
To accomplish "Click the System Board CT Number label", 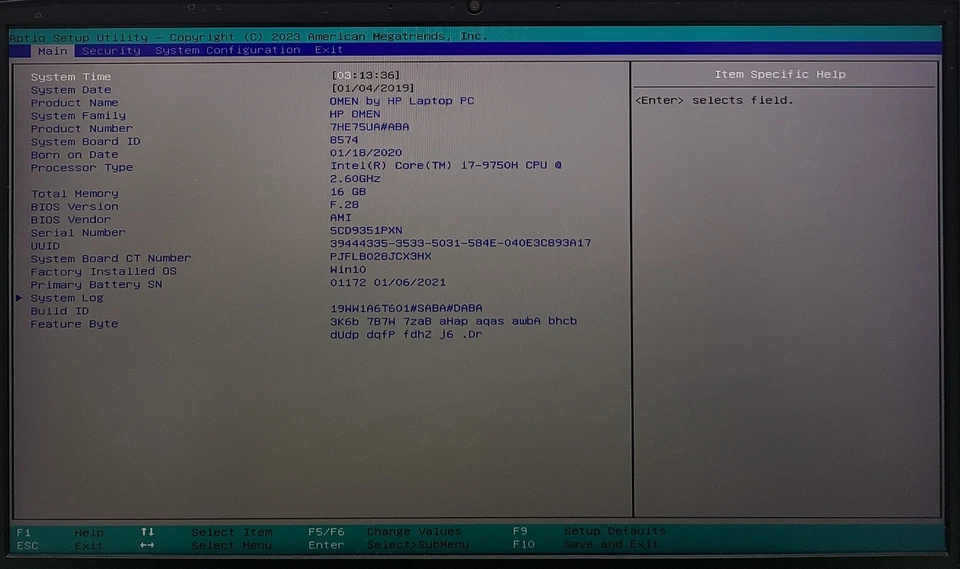I will tap(111, 258).
